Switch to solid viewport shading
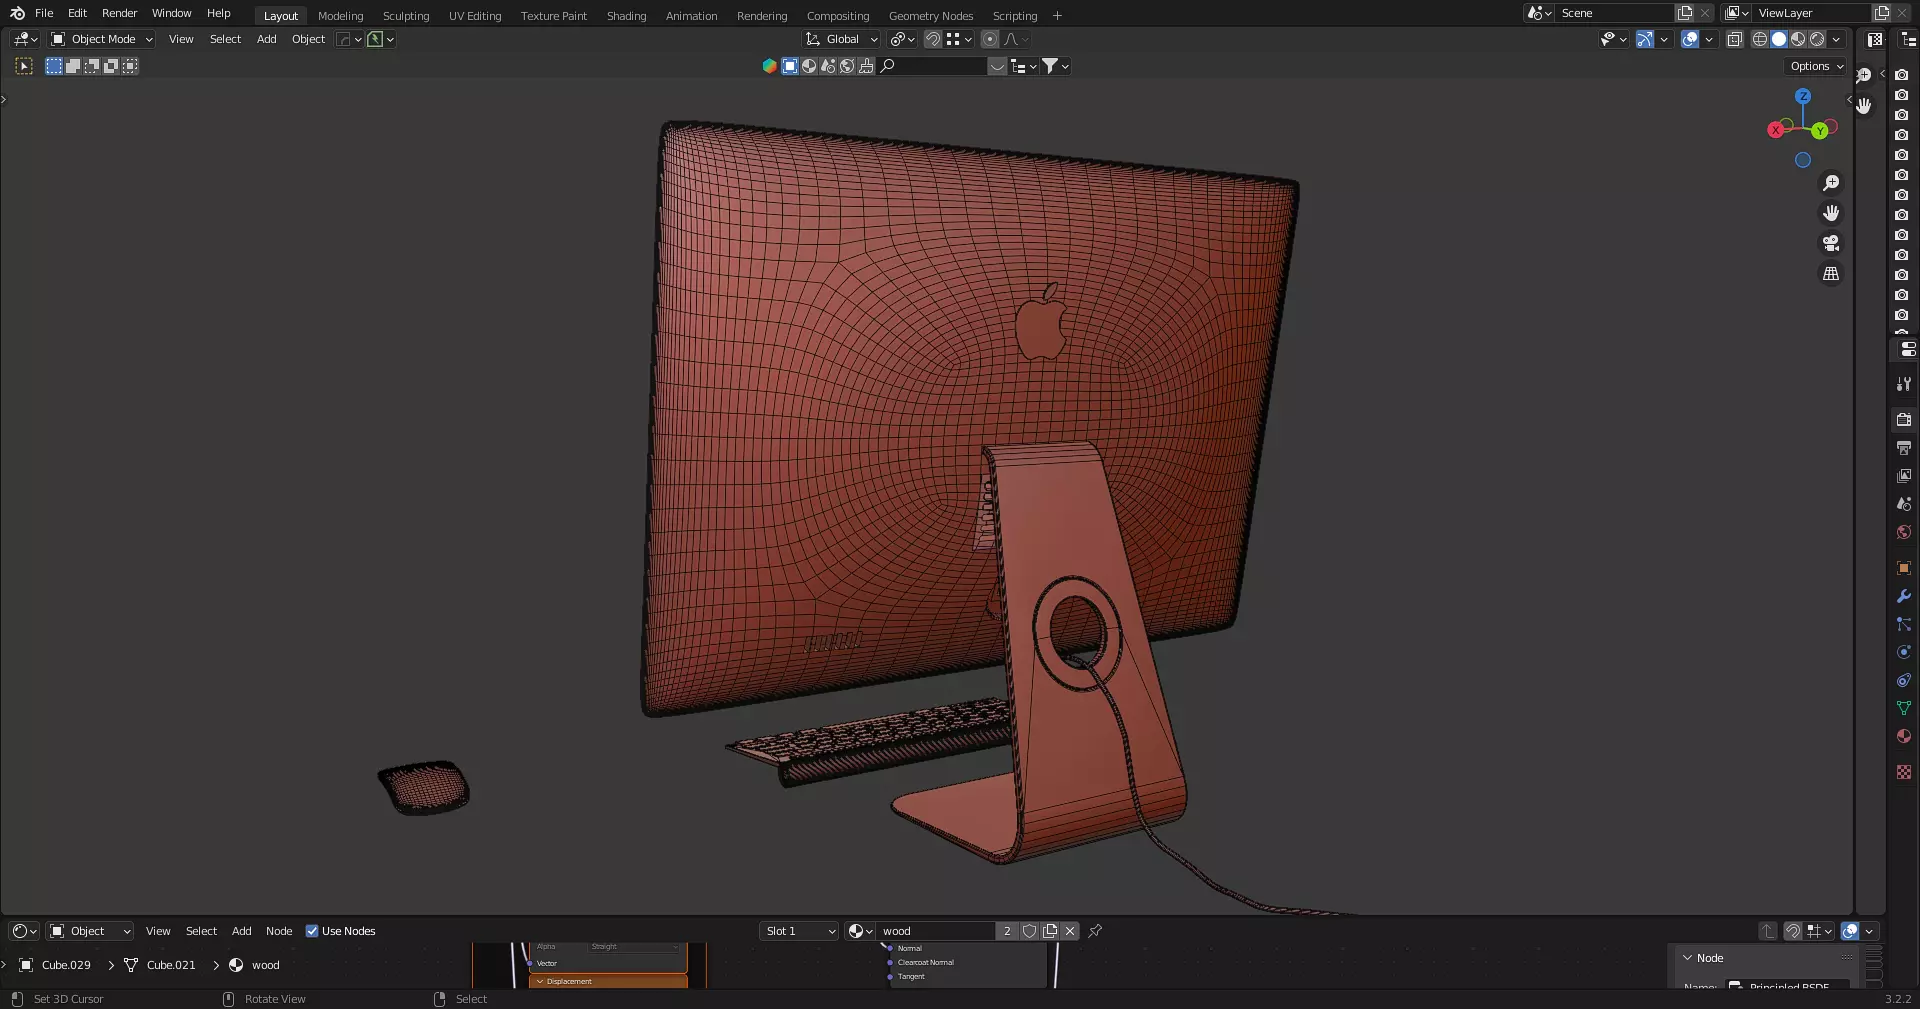The width and height of the screenshot is (1920, 1009). [x=1779, y=39]
